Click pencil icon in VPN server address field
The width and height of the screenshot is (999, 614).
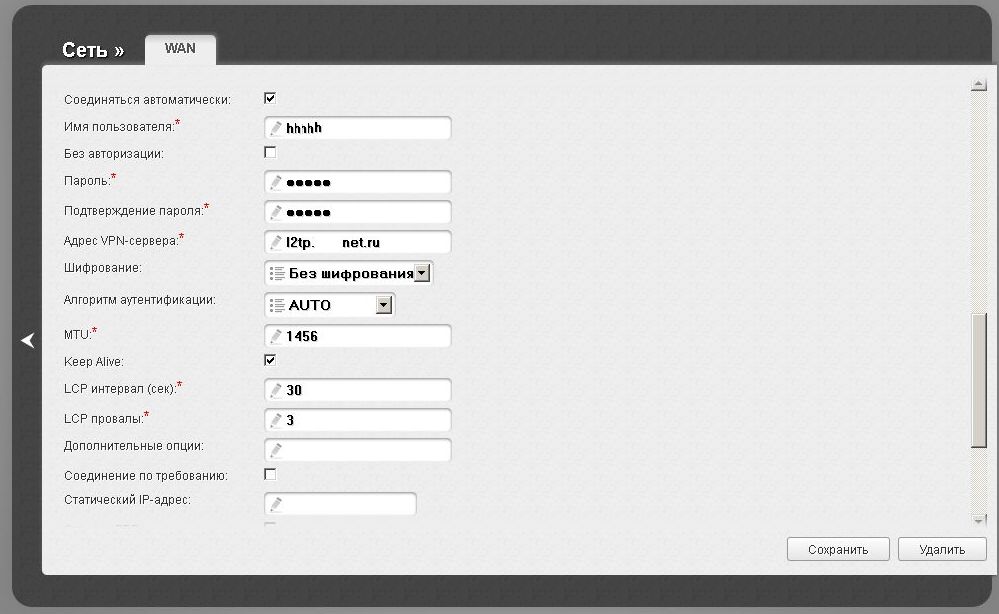[x=276, y=243]
